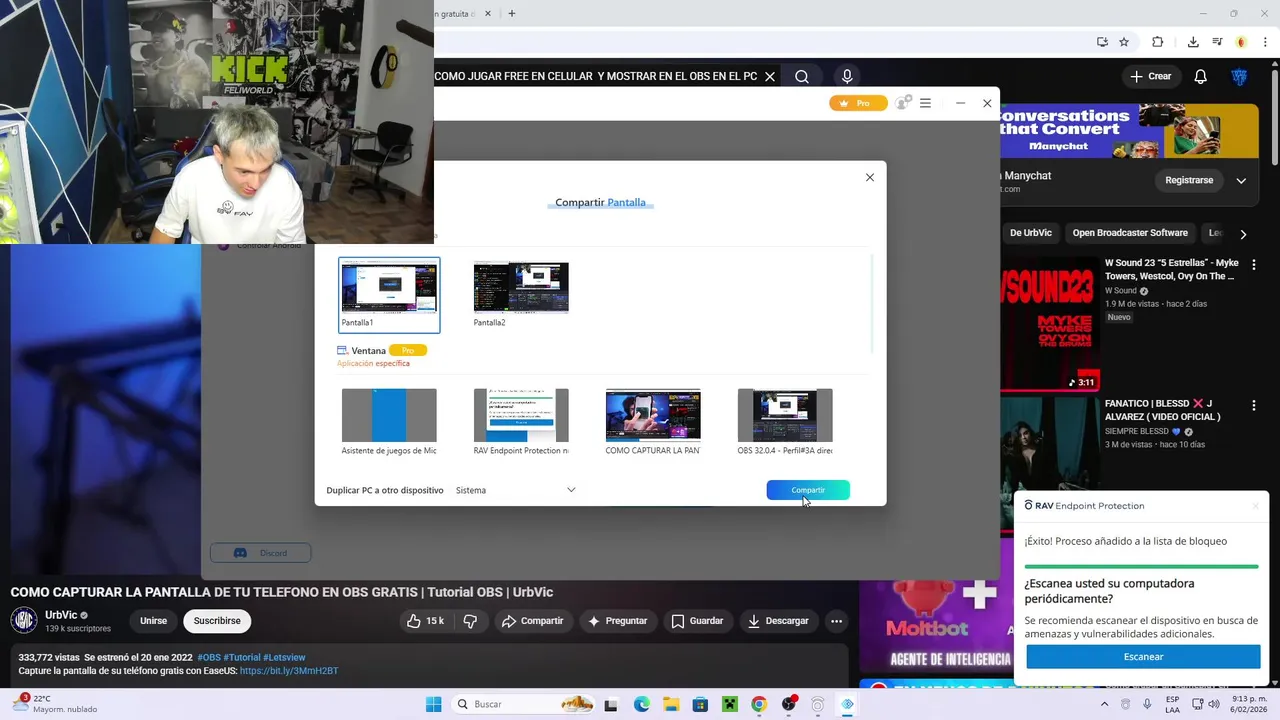Open options for FANATICO BLESSD video
Screen dimensions: 1280x720
coord(1254,405)
